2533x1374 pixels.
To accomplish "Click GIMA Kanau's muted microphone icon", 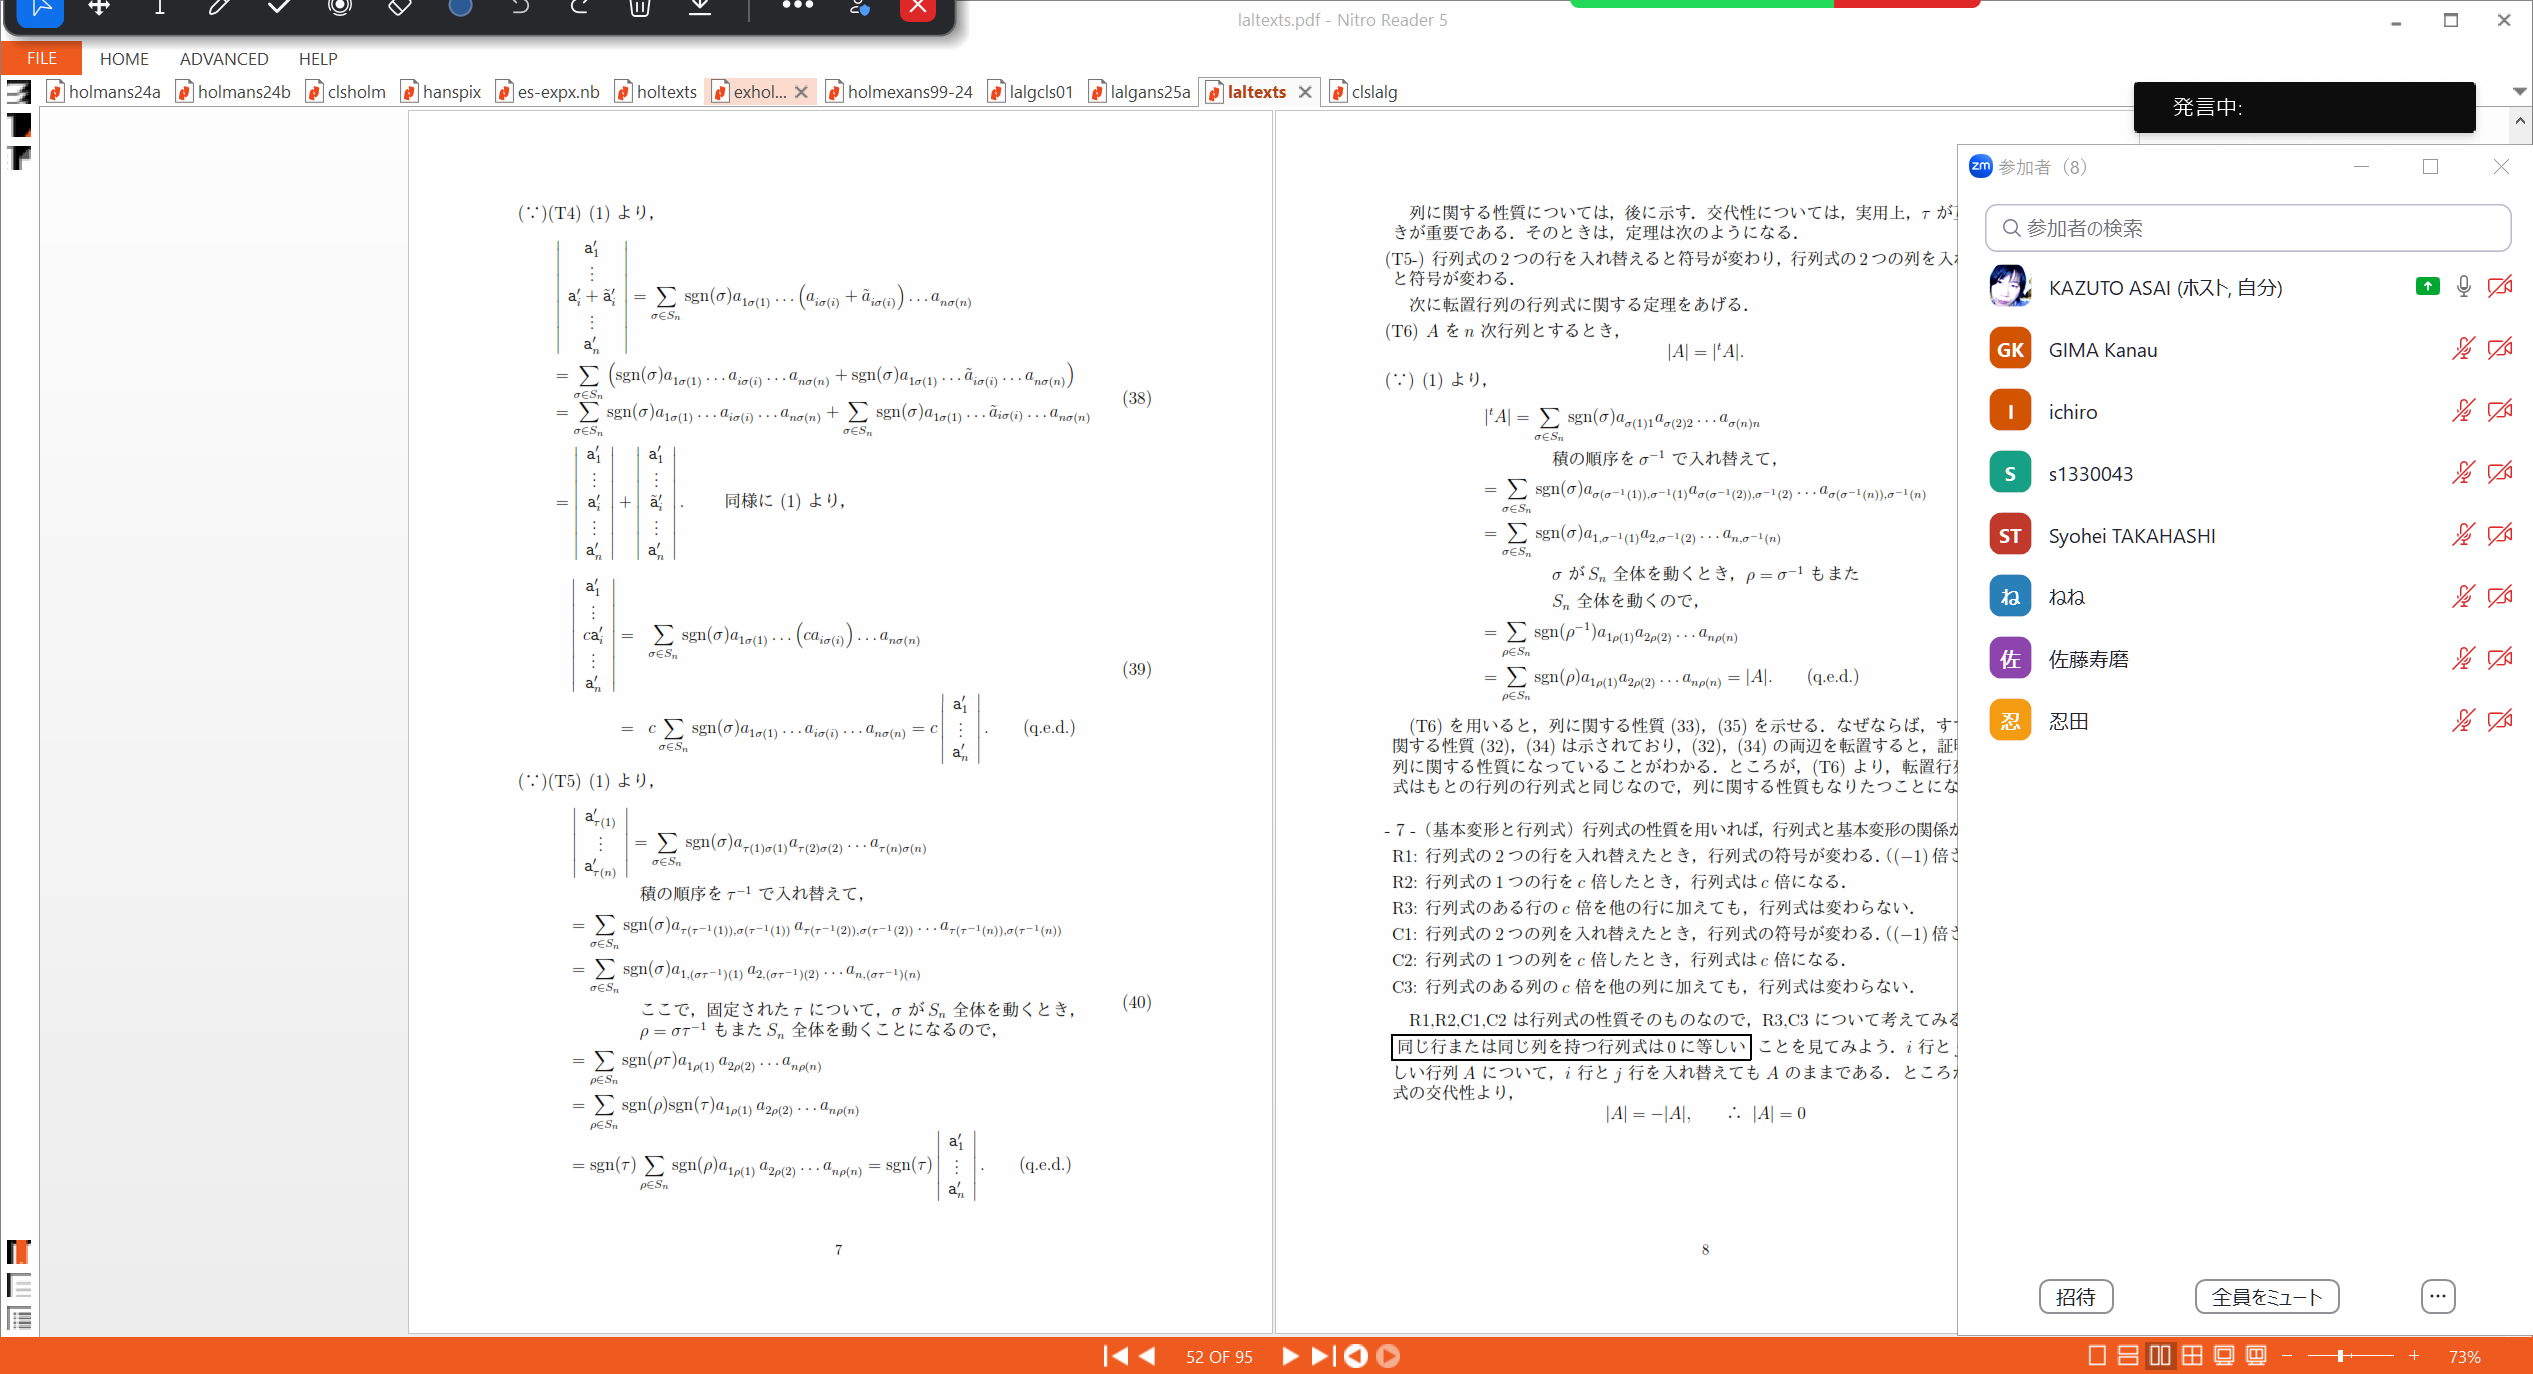I will 2463,349.
